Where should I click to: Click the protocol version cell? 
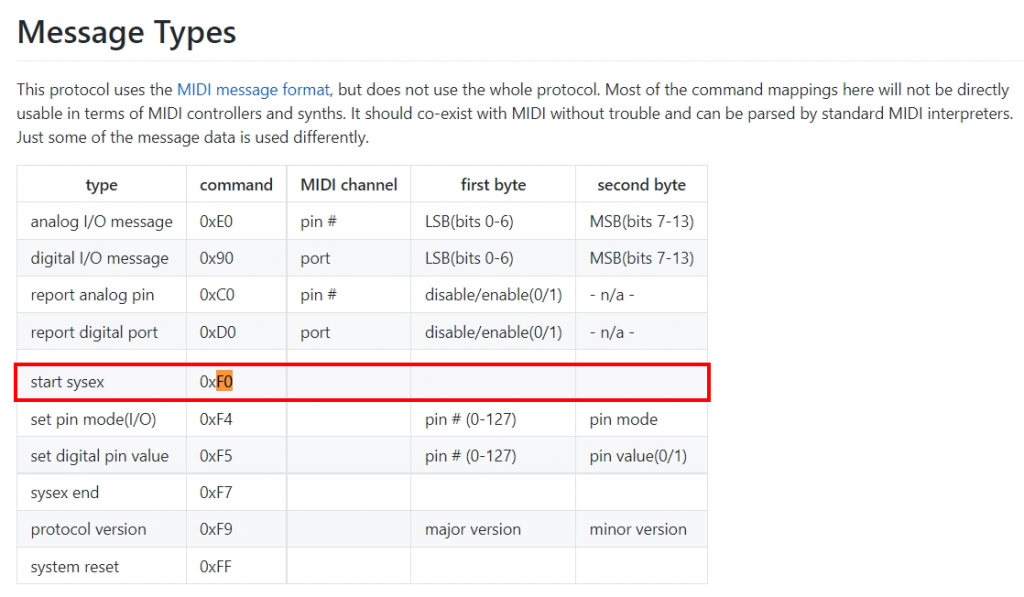(x=88, y=529)
